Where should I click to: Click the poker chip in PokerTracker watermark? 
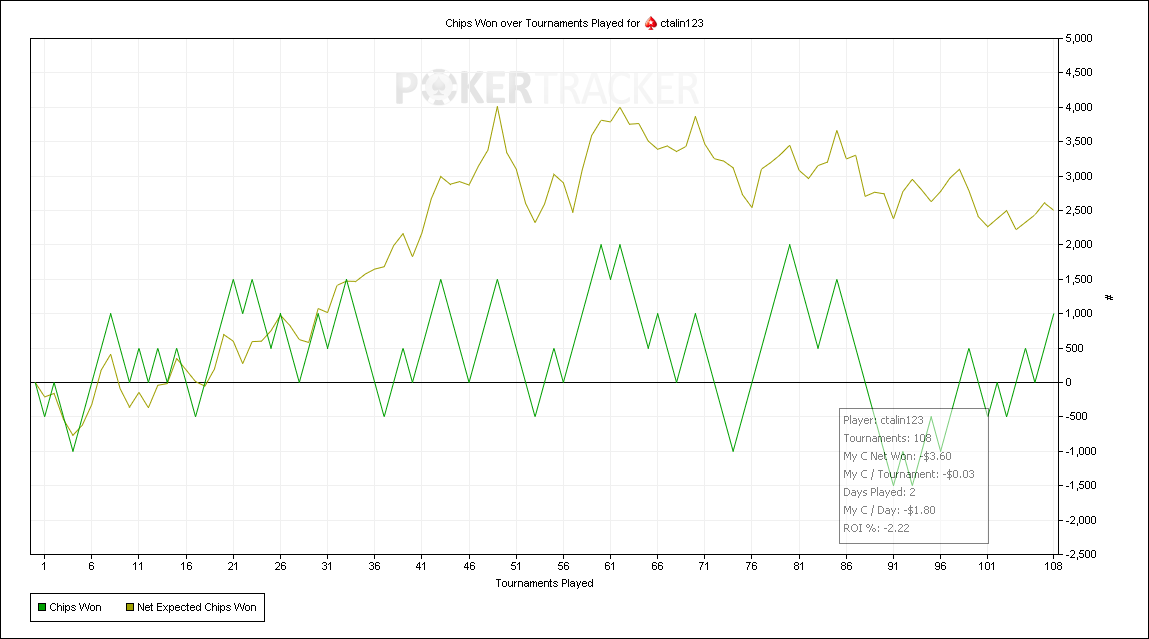coord(438,88)
